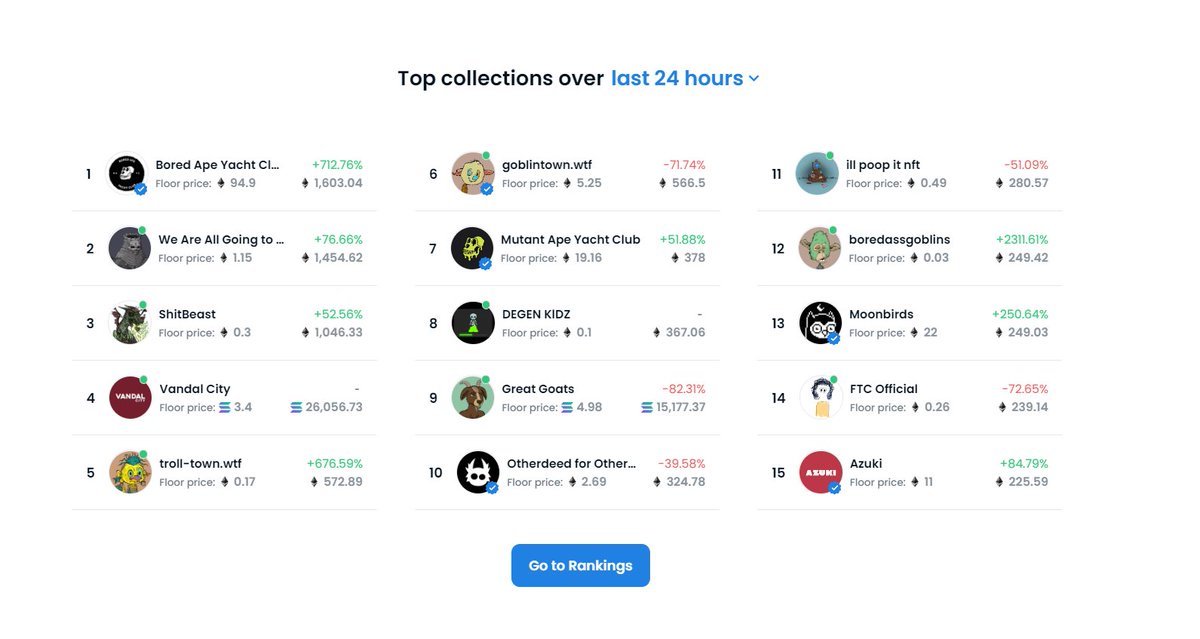Click the +712.76% change value

click(x=337, y=165)
